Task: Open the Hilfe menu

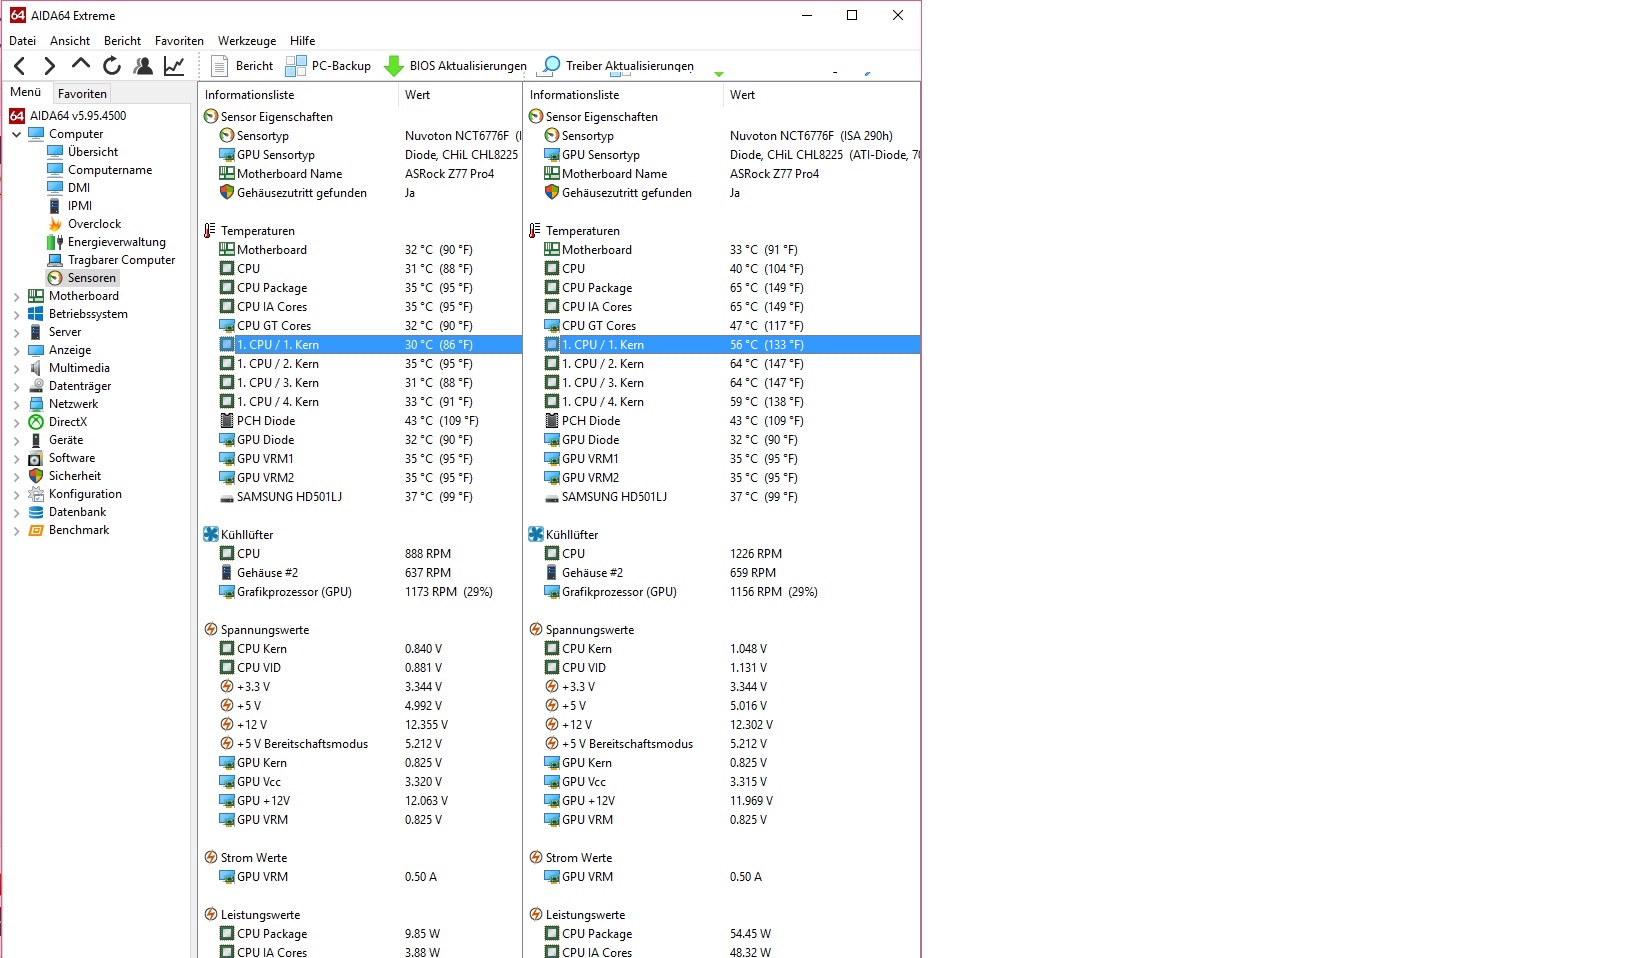Action: click(x=302, y=41)
